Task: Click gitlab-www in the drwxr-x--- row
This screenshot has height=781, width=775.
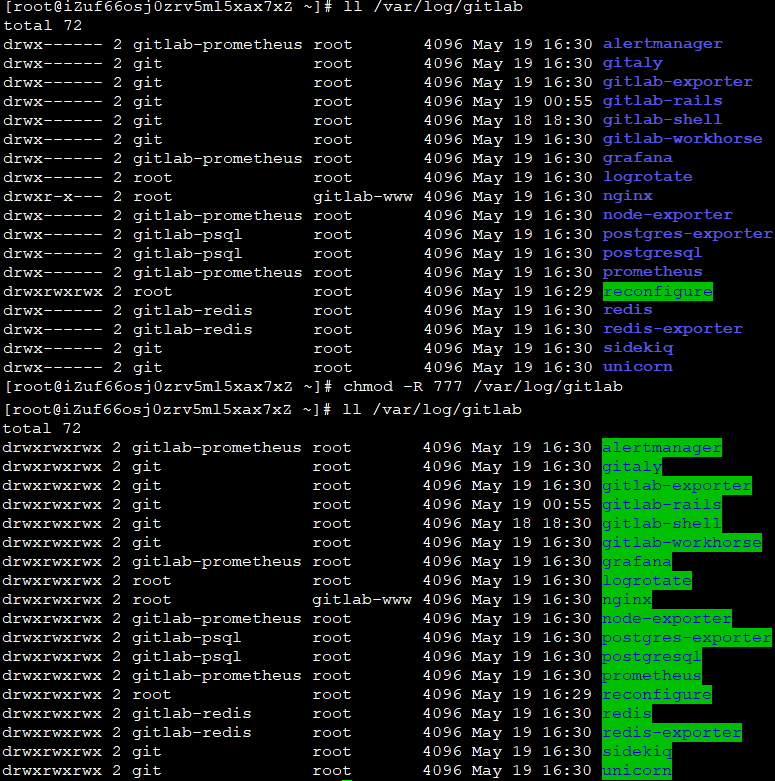Action: click(363, 197)
